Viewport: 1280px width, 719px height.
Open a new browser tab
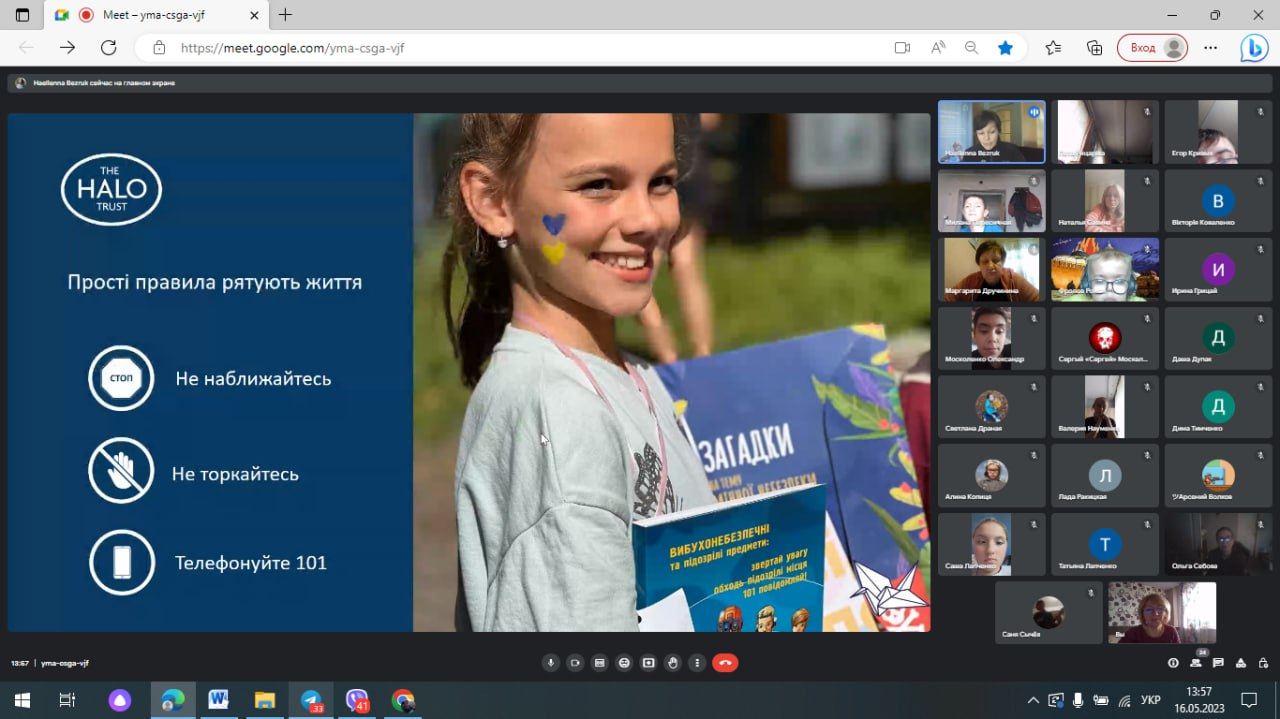286,15
